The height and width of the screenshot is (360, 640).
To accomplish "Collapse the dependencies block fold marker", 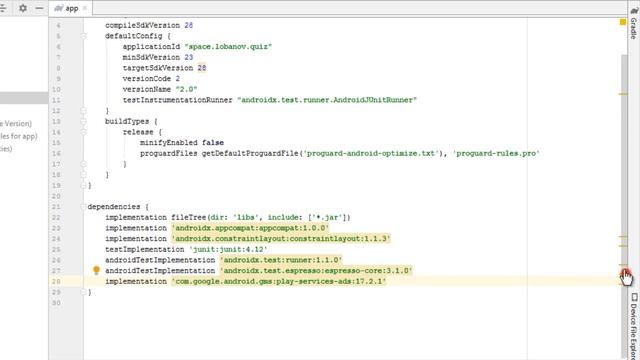I will click(83, 207).
